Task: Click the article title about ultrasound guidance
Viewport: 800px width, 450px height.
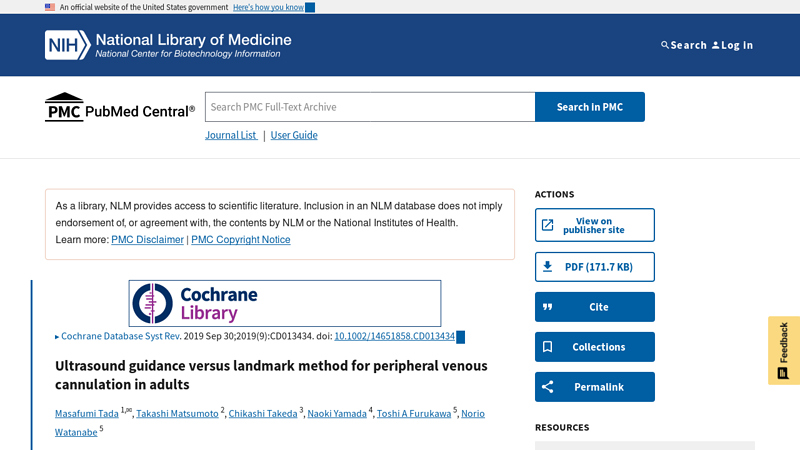Action: point(271,375)
